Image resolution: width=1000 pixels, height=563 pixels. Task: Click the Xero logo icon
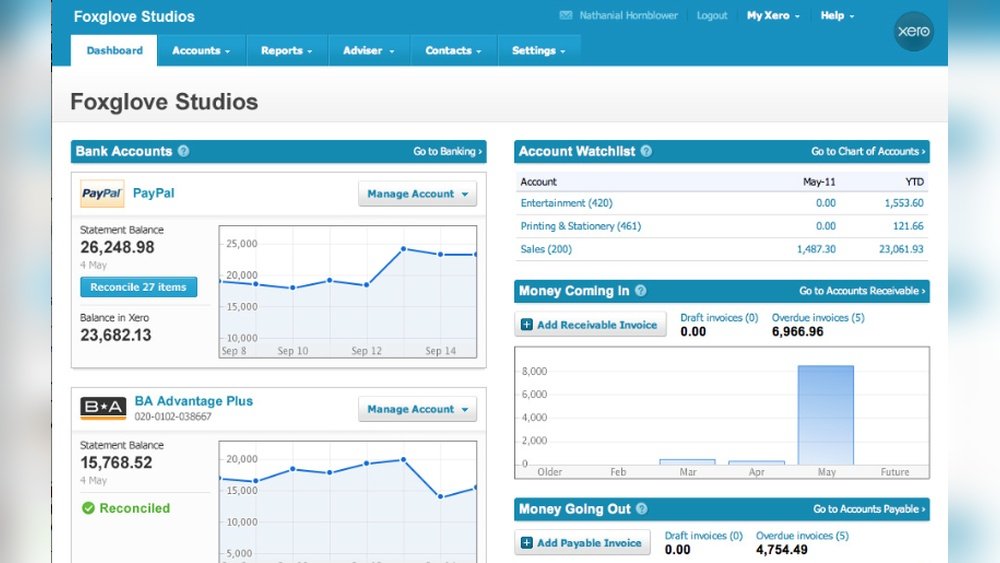[914, 32]
